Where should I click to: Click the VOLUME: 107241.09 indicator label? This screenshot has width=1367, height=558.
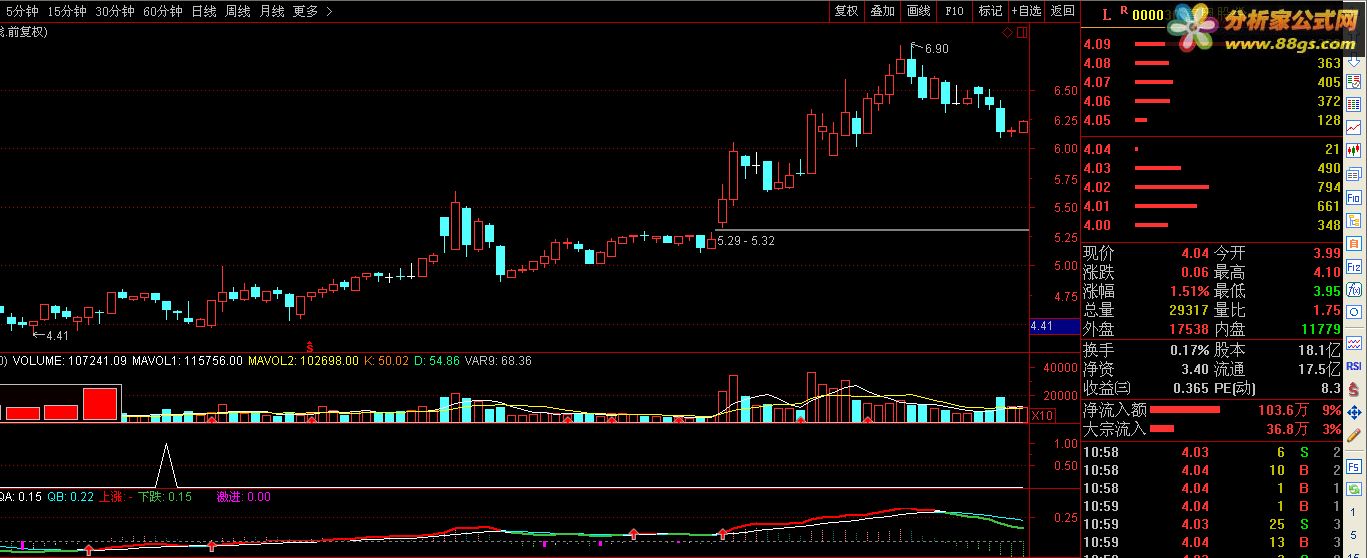click(x=69, y=360)
